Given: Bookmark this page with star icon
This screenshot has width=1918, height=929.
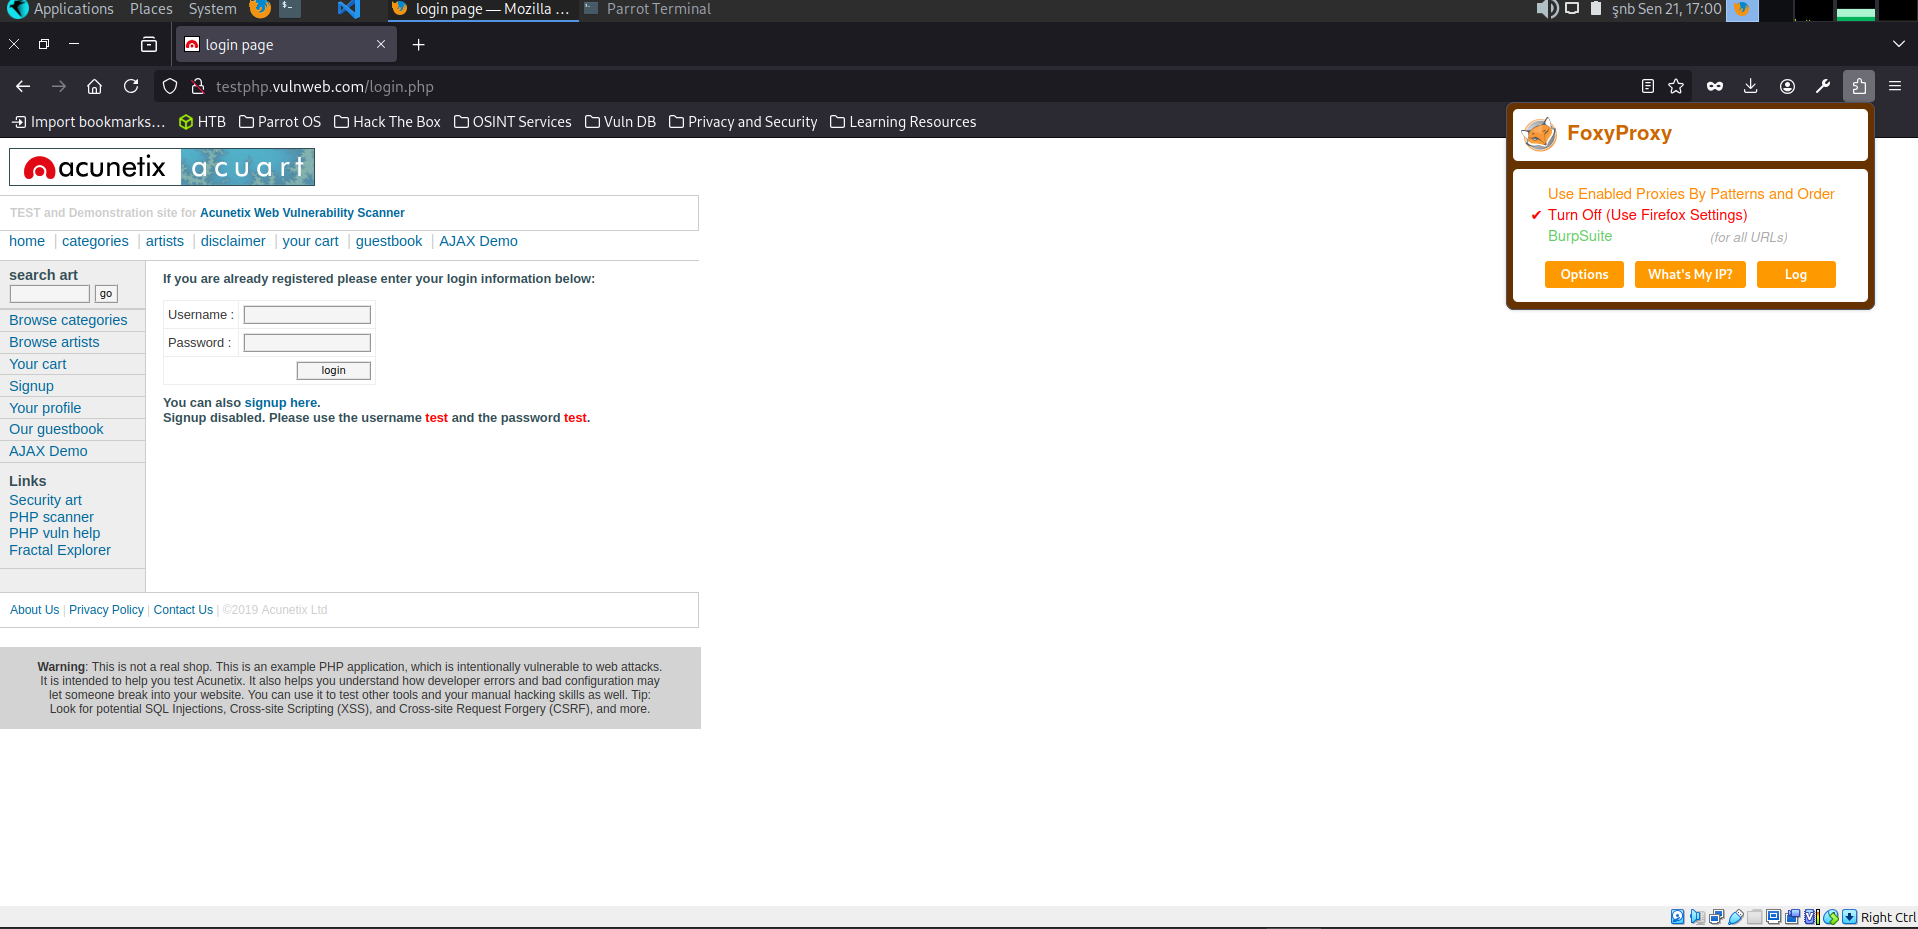Looking at the screenshot, I should [x=1676, y=87].
